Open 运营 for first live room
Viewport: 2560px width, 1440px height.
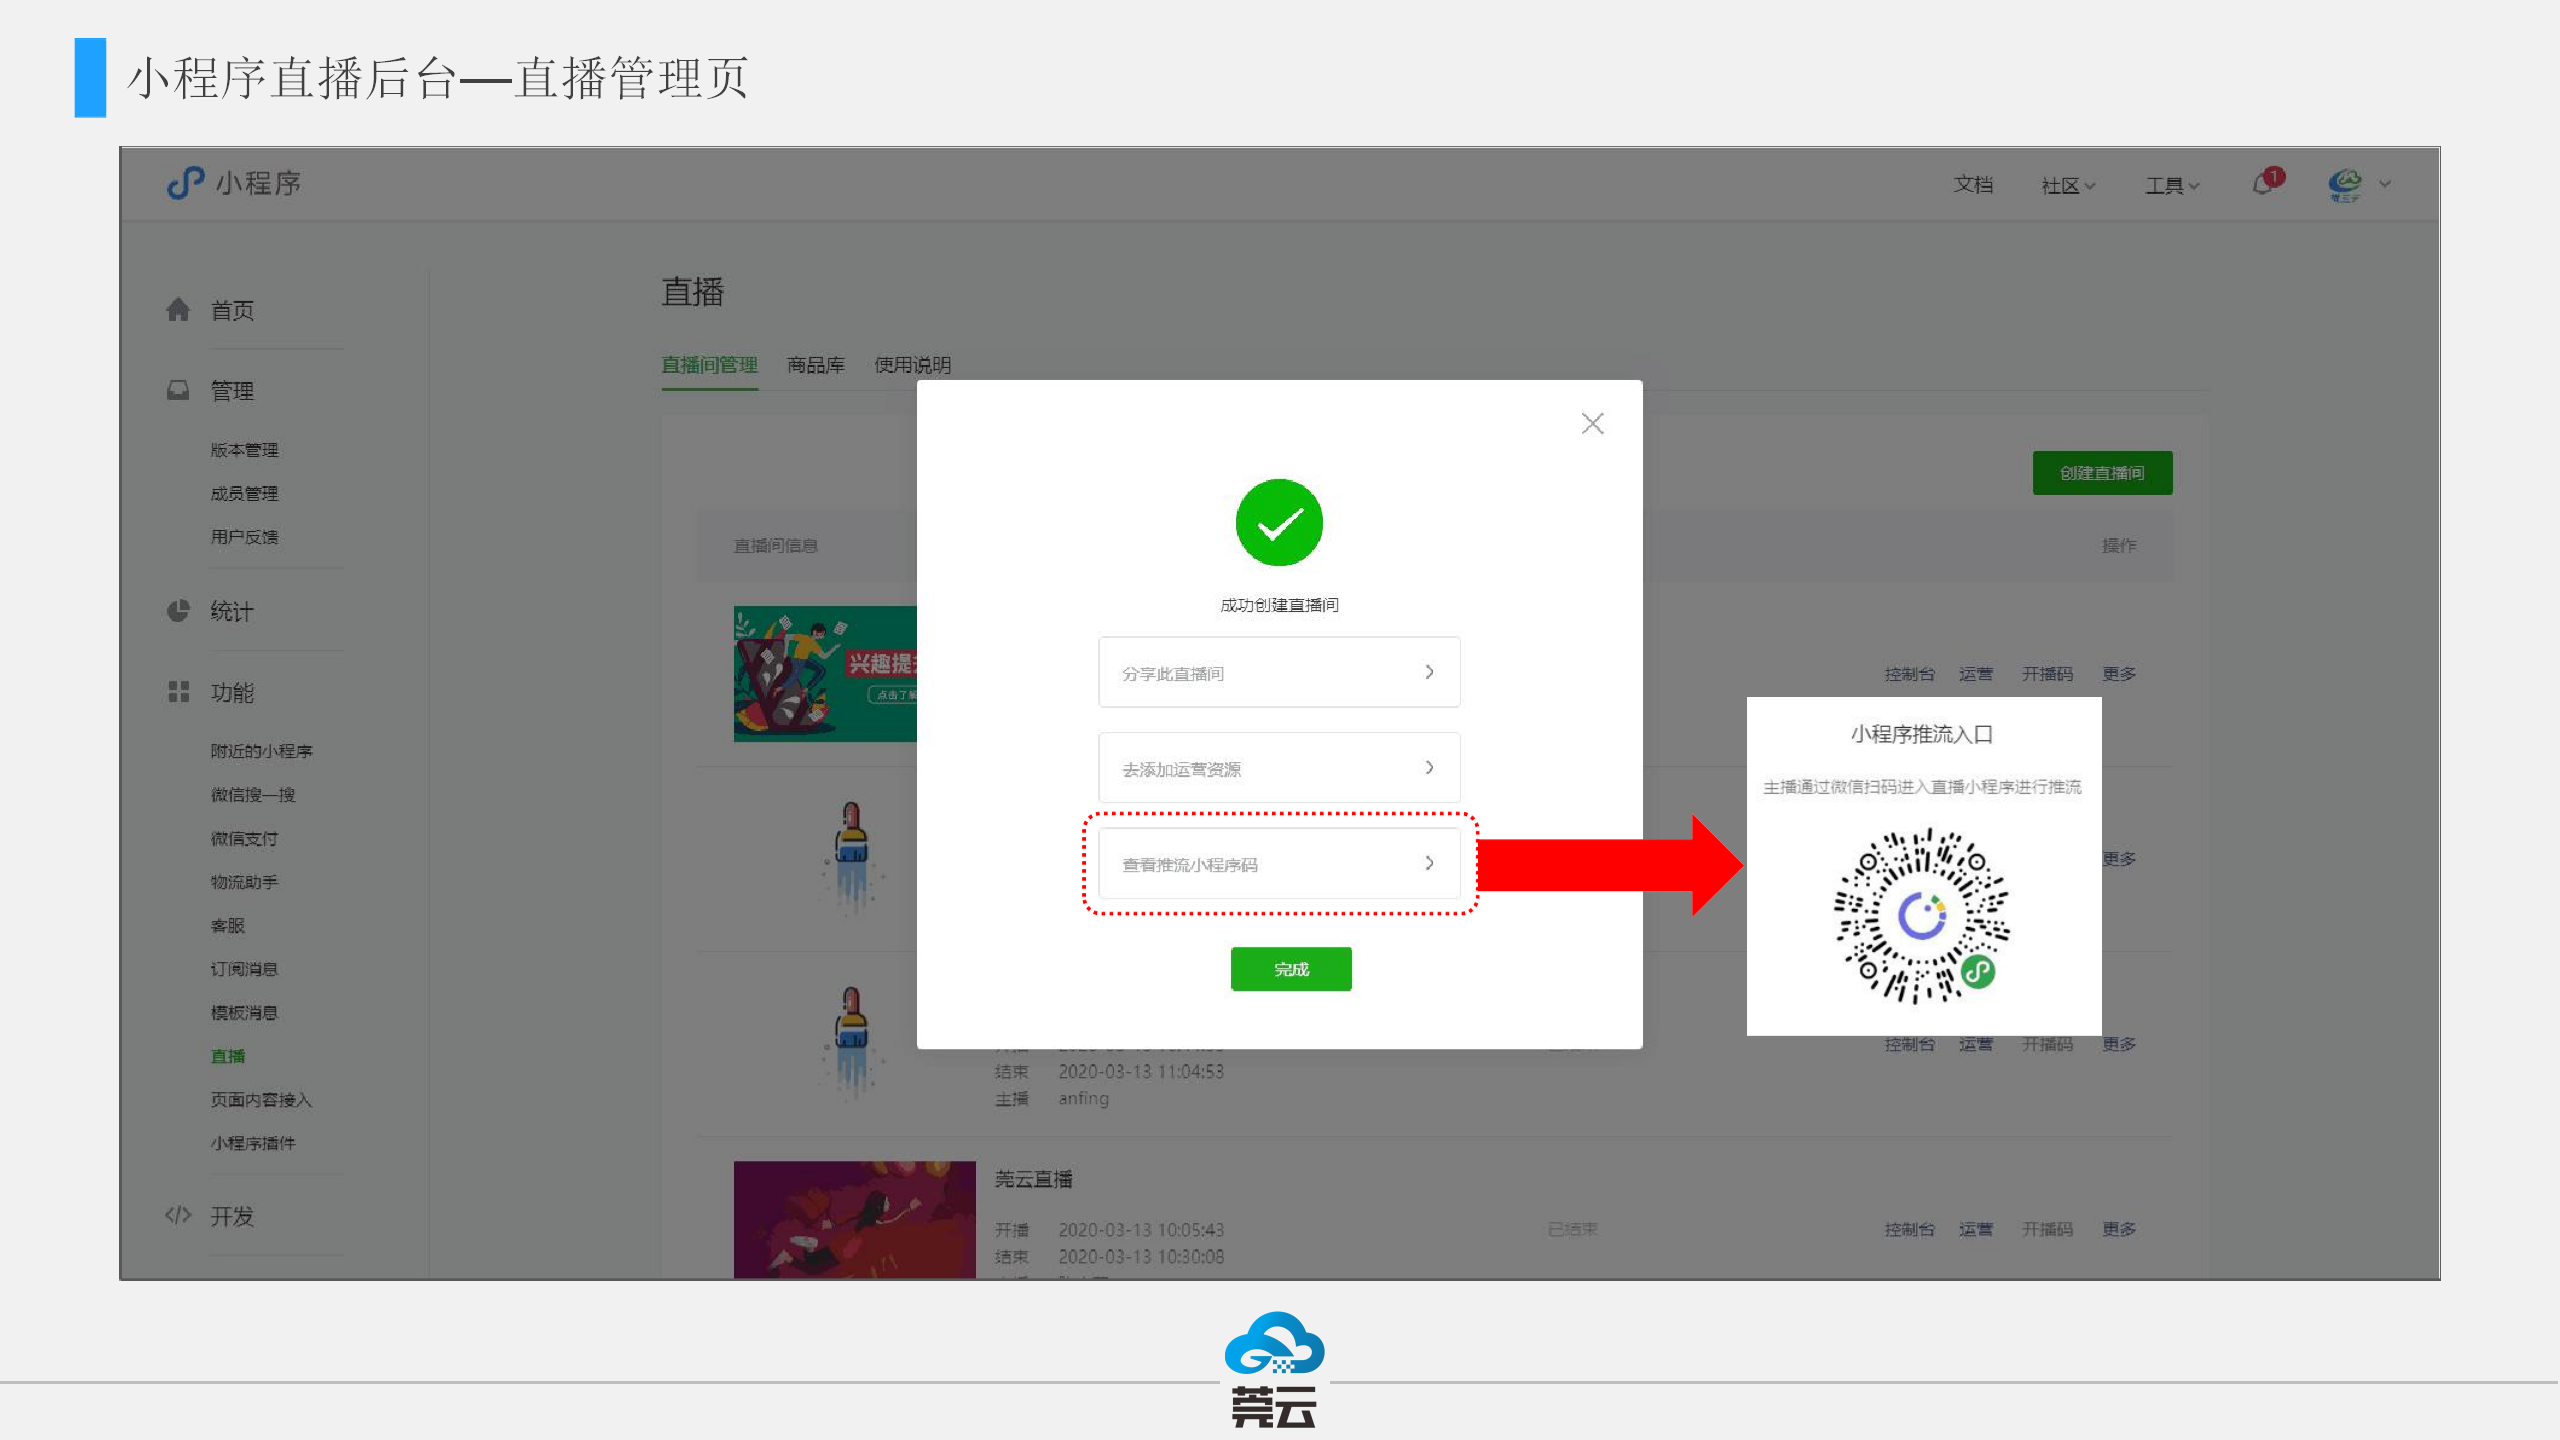pyautogui.click(x=1975, y=674)
